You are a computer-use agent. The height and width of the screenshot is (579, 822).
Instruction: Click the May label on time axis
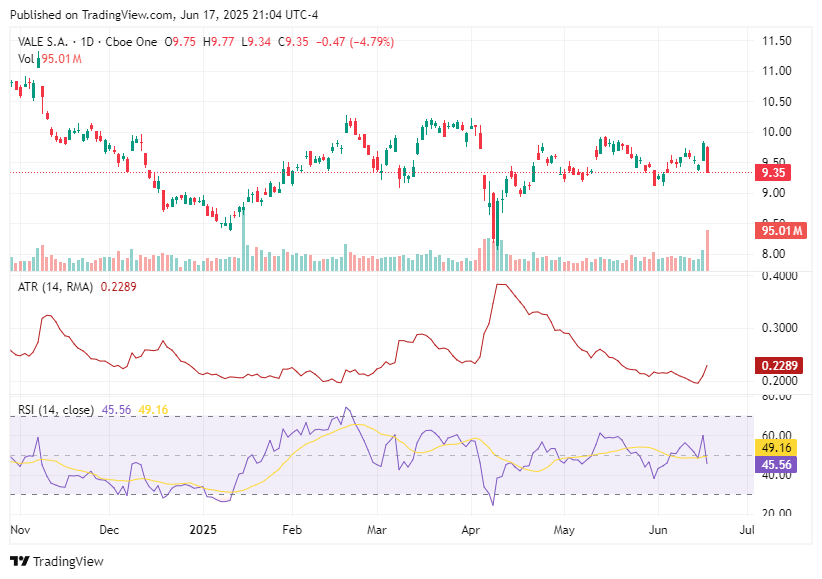(564, 530)
